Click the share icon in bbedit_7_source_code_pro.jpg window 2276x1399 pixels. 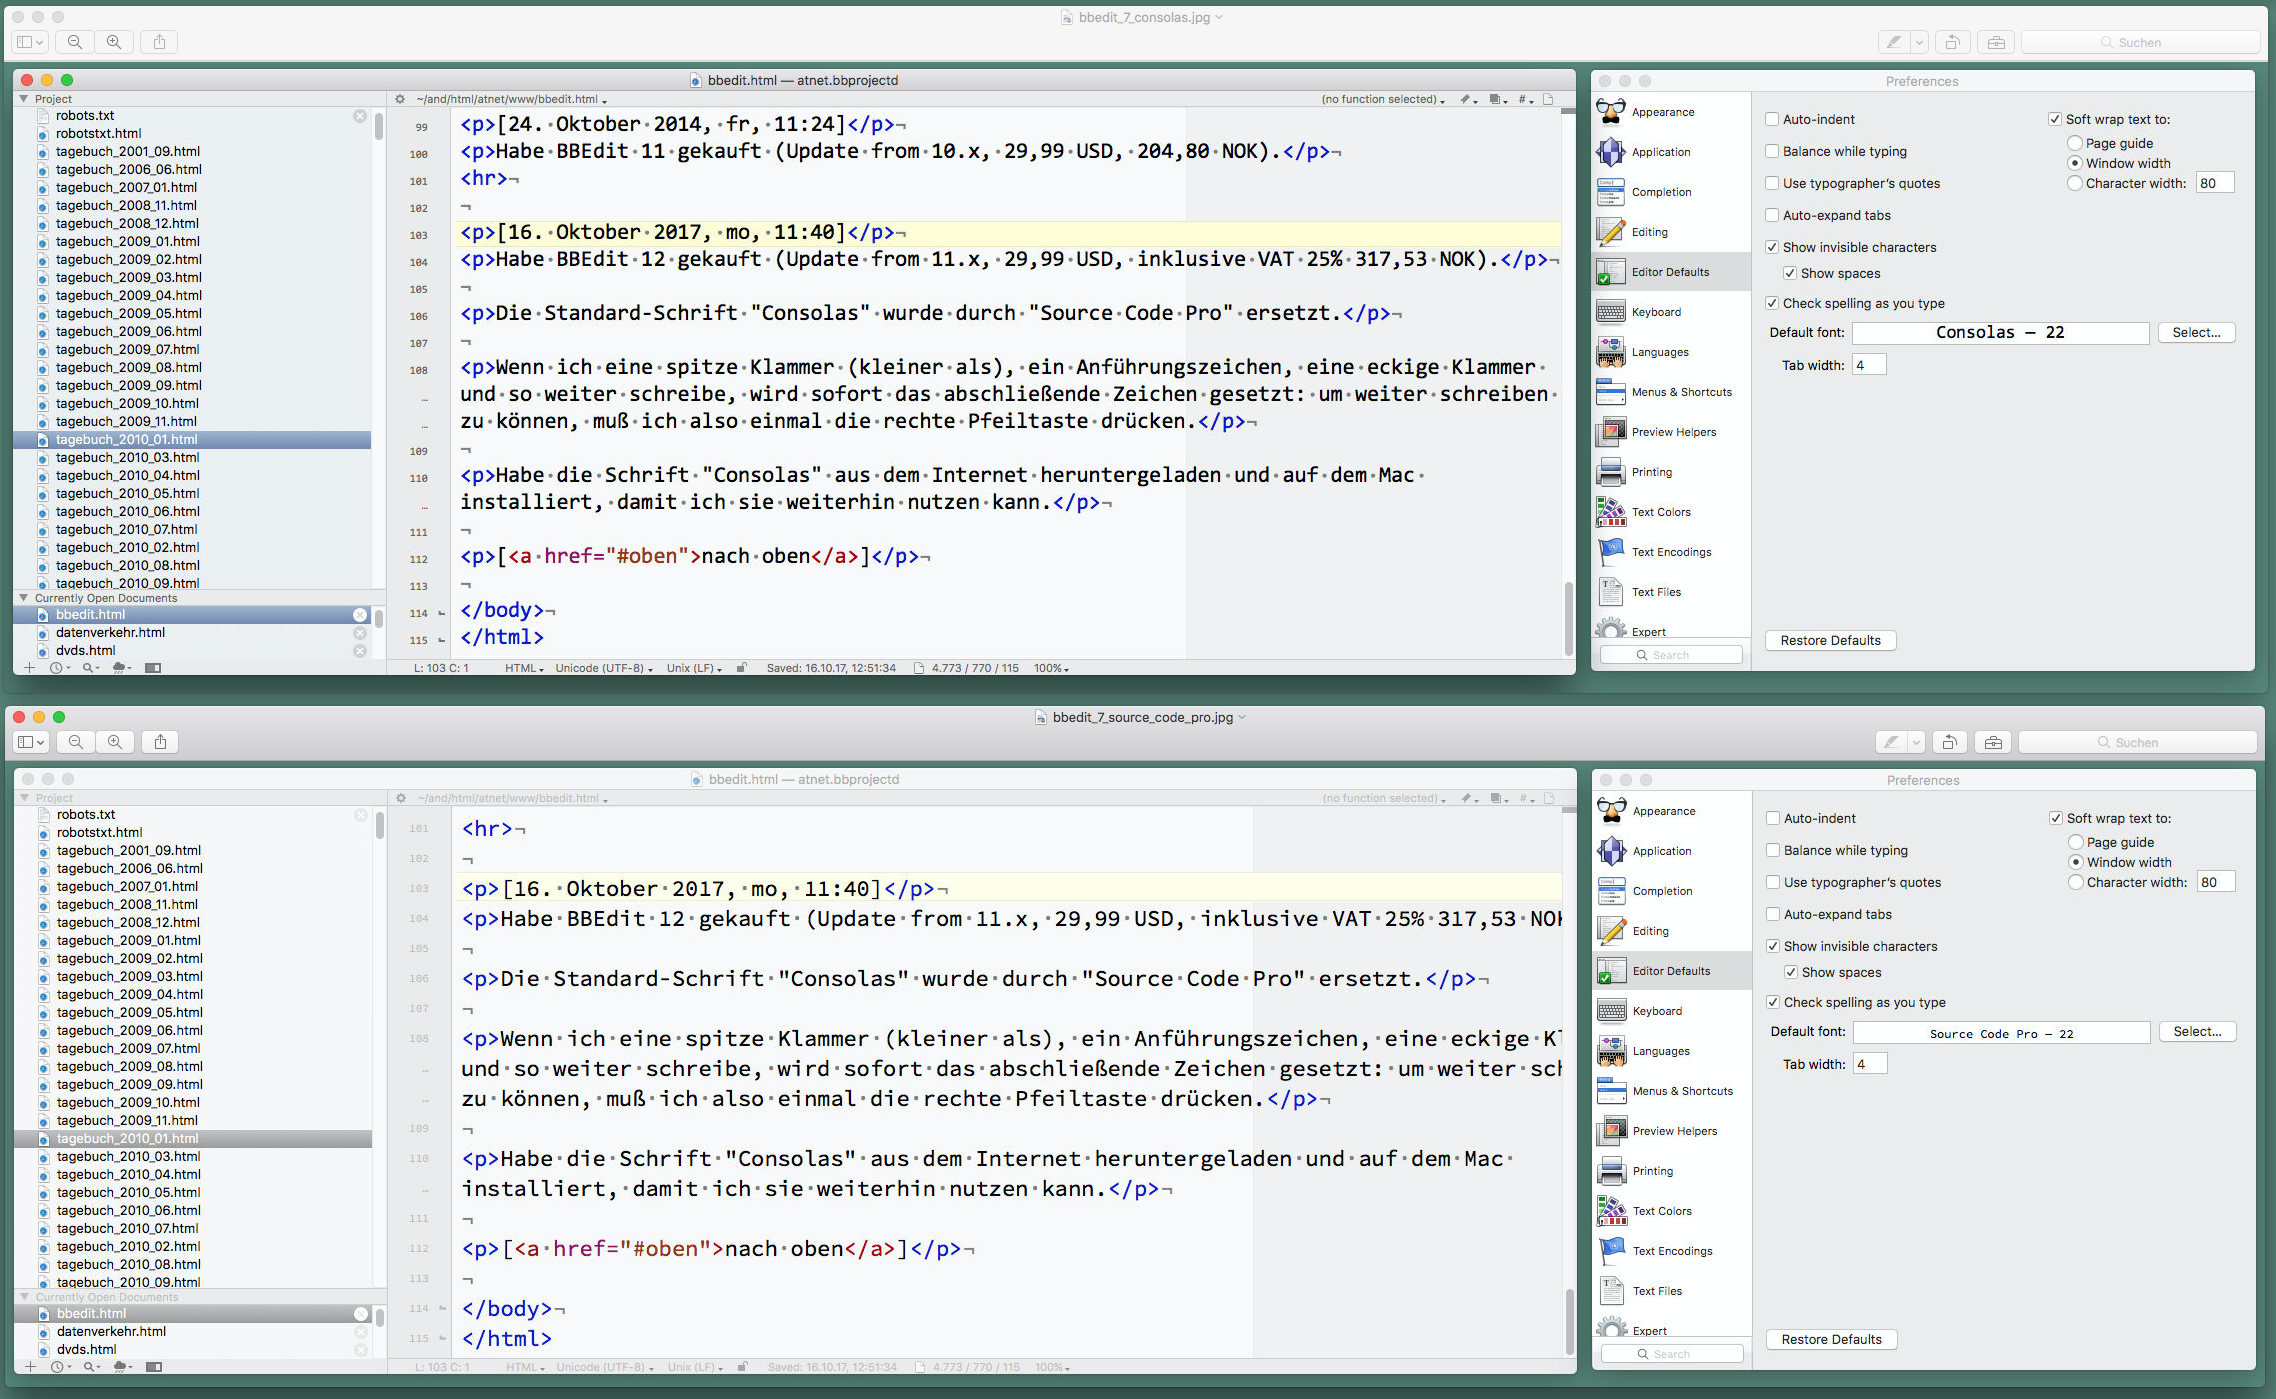coord(160,742)
